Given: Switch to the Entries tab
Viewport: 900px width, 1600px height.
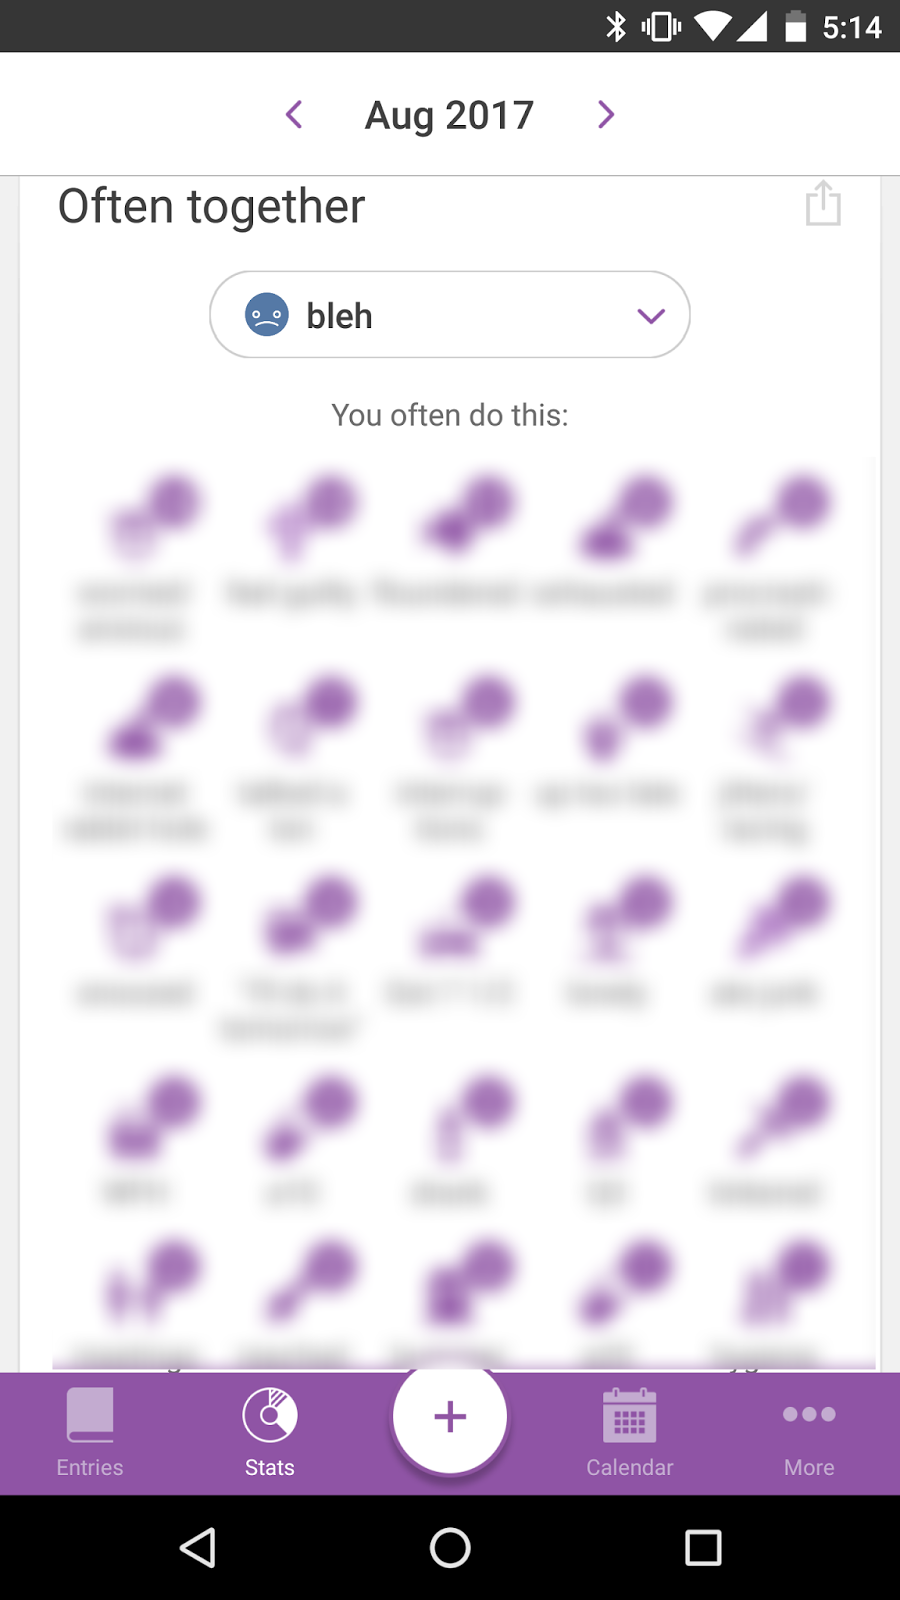Looking at the screenshot, I should point(90,1432).
